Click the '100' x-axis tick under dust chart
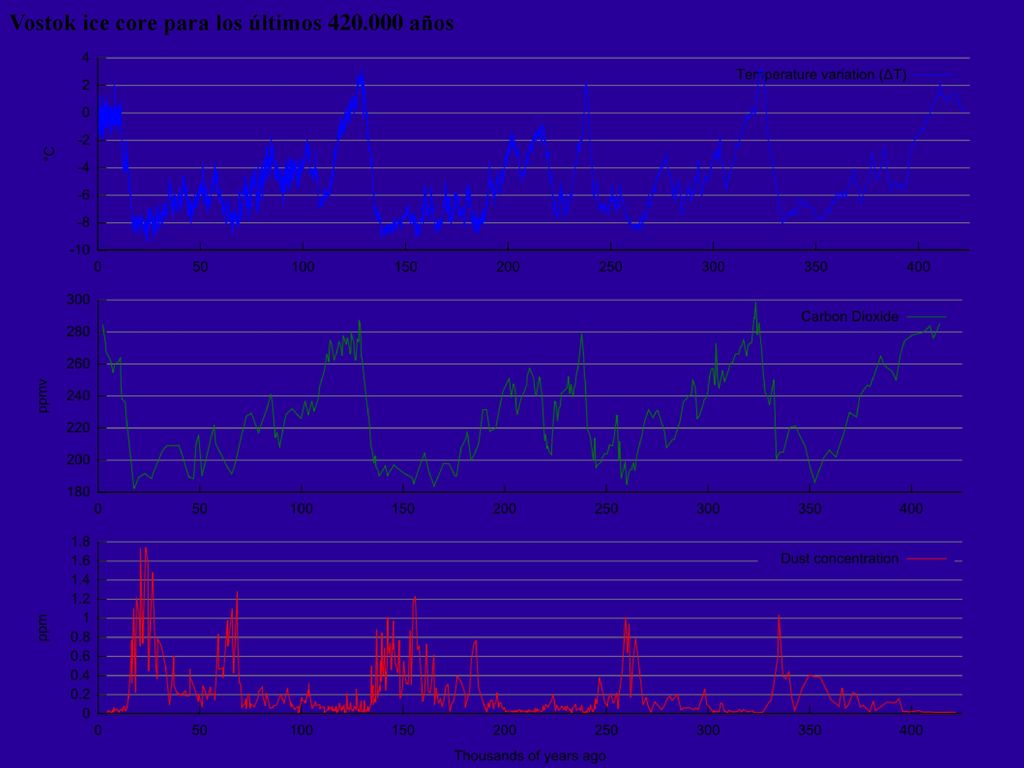Screen dimensions: 1024x768 [301, 730]
